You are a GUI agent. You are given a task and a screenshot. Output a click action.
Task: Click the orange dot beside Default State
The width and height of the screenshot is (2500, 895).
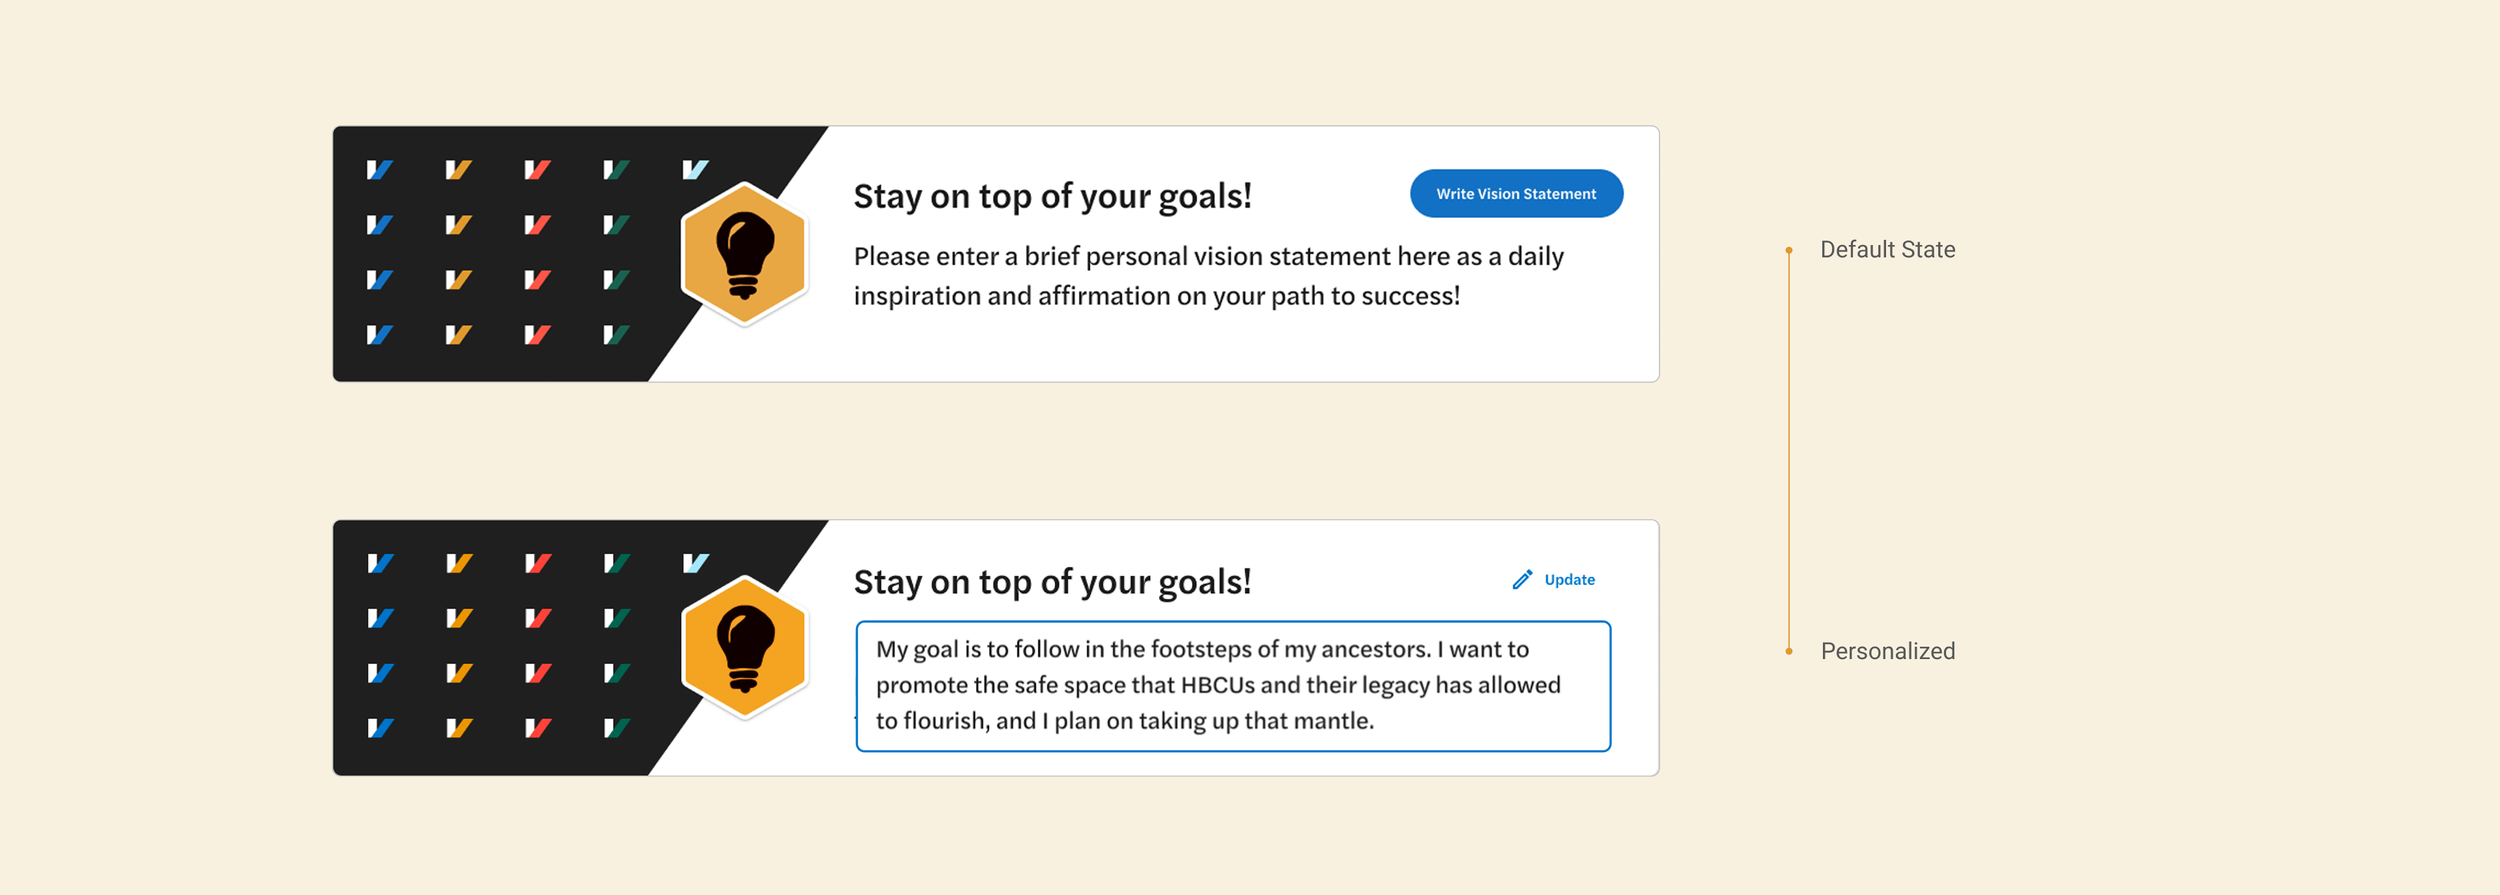[x=1789, y=250]
